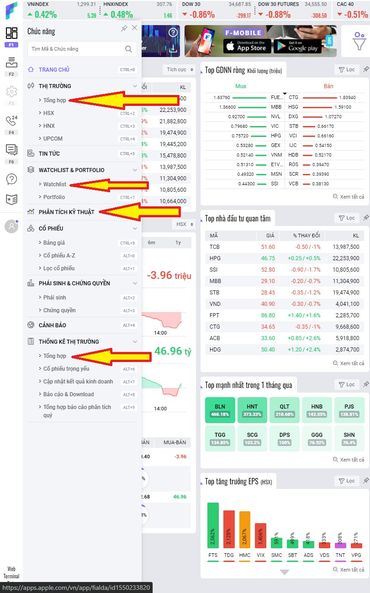Pin the Top nhà đầu tư quan tâm widget
Screen dimensions: 370x593
(x=365, y=217)
